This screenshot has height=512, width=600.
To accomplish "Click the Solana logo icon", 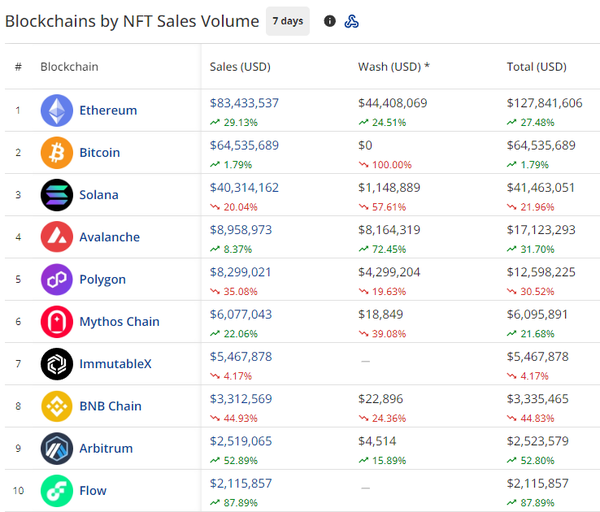I will (x=56, y=195).
